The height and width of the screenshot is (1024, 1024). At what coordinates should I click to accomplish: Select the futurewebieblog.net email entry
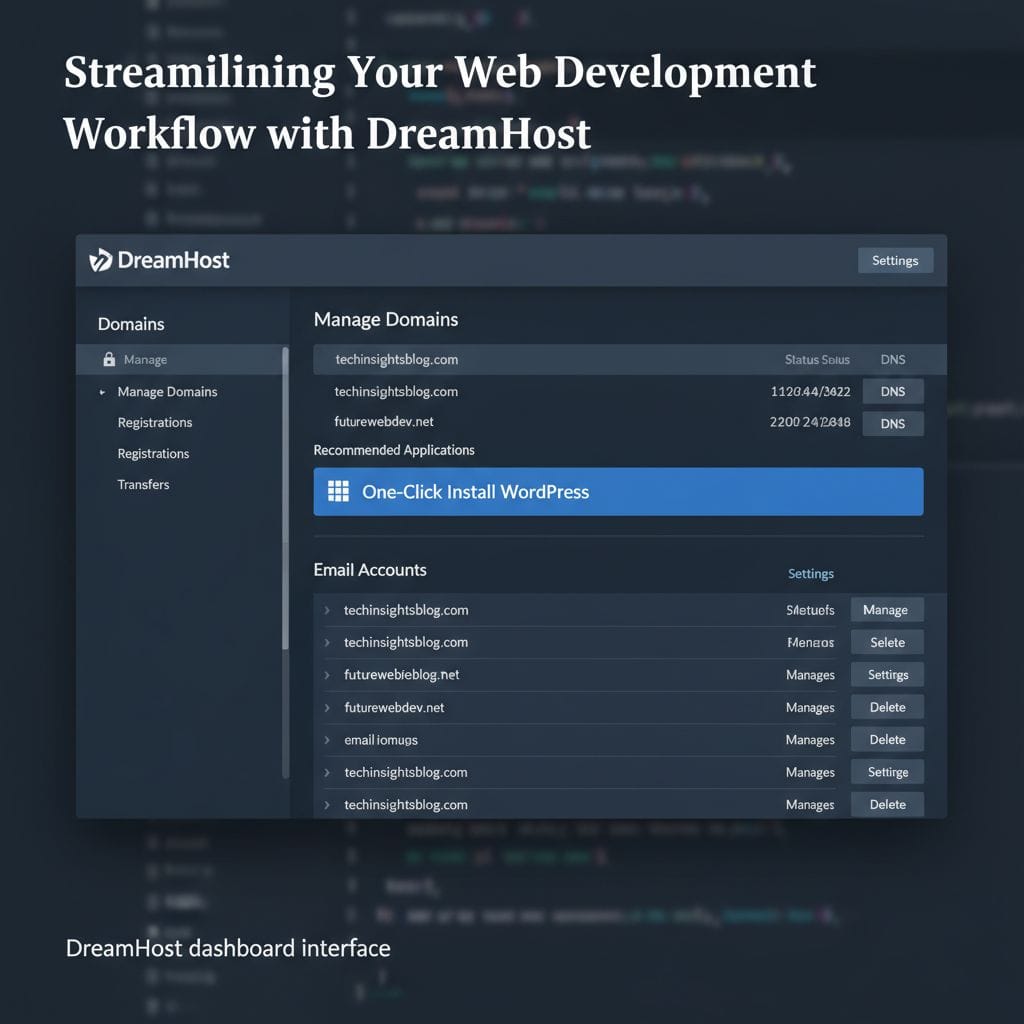pyautogui.click(x=402, y=675)
